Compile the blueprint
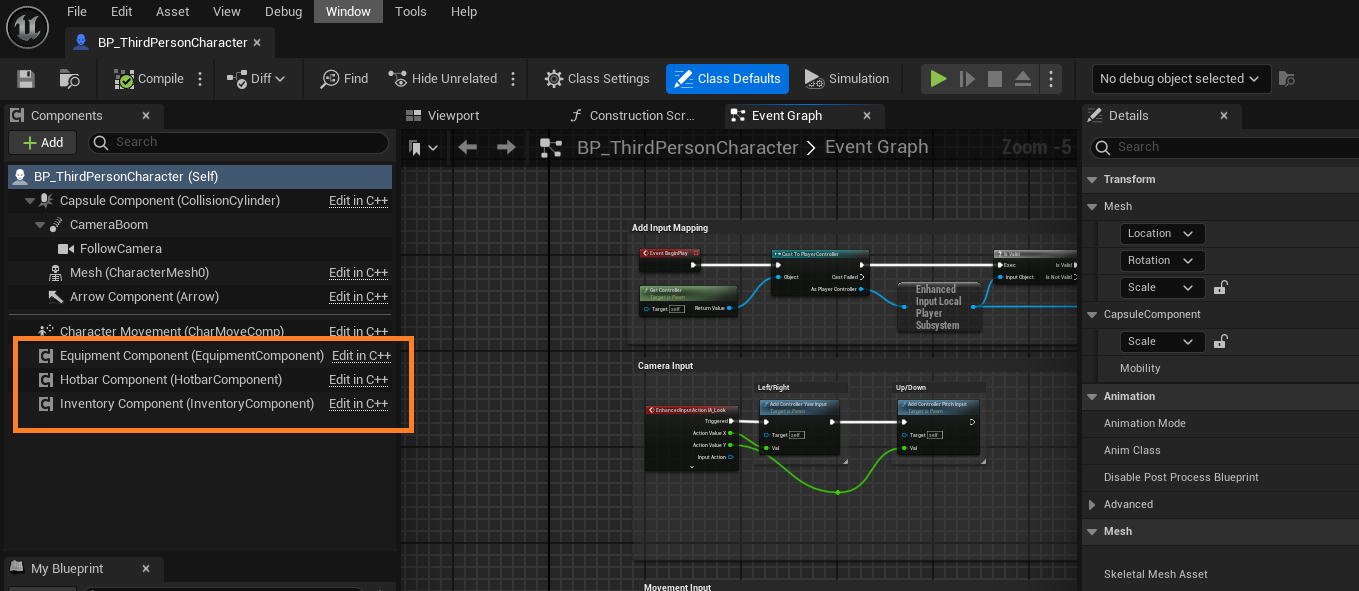 (x=149, y=79)
